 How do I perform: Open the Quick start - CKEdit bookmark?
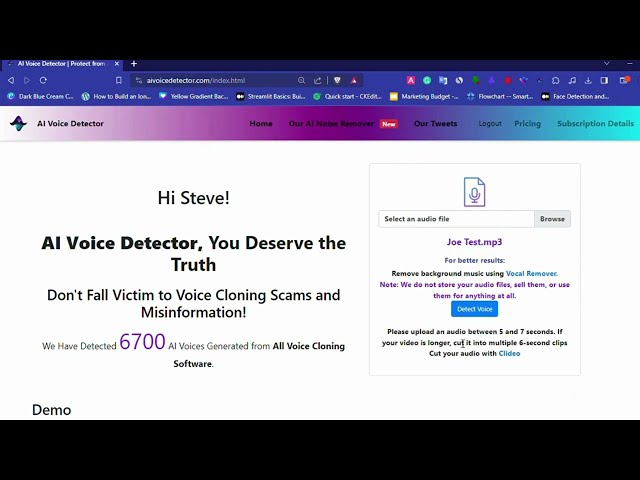pyautogui.click(x=347, y=96)
